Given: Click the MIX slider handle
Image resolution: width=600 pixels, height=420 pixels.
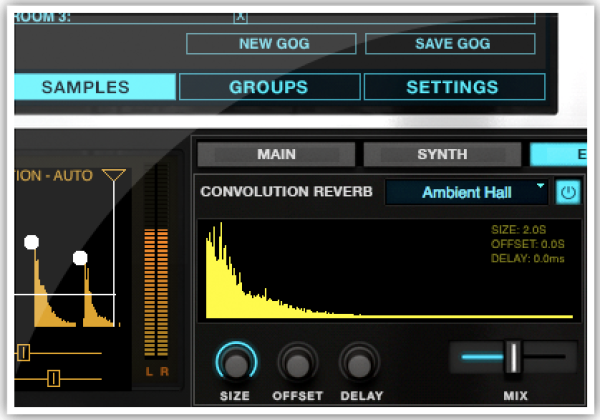Looking at the screenshot, I should [x=513, y=356].
